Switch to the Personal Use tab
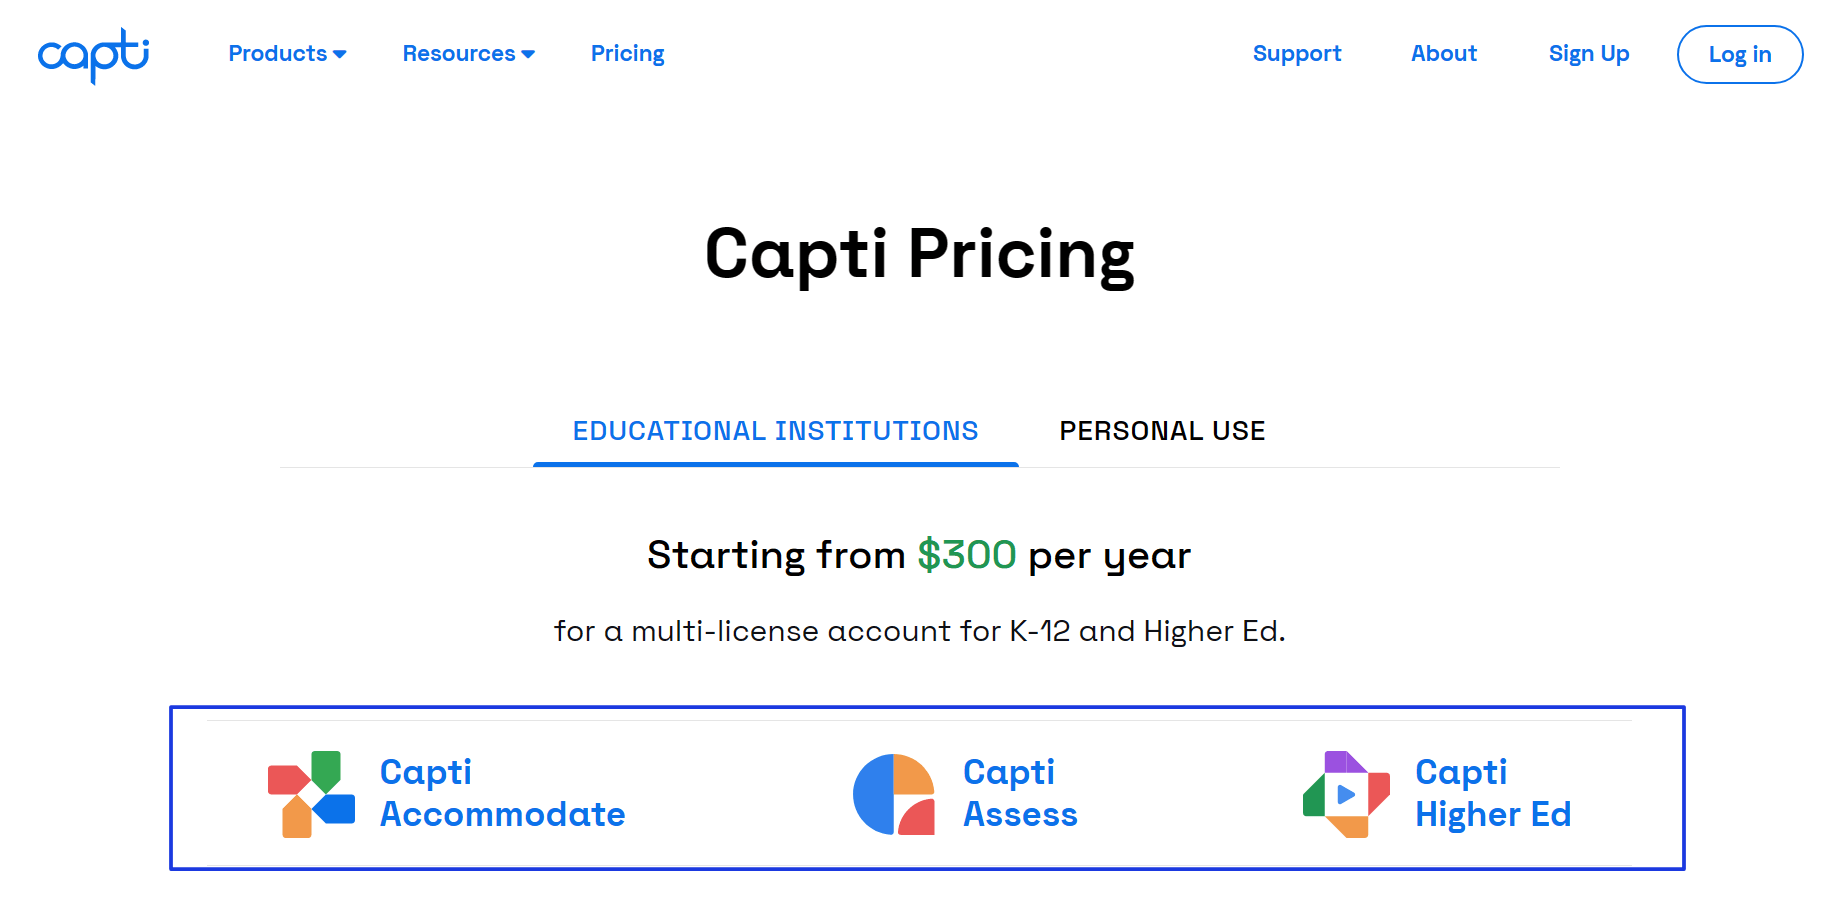1835x907 pixels. [1162, 431]
